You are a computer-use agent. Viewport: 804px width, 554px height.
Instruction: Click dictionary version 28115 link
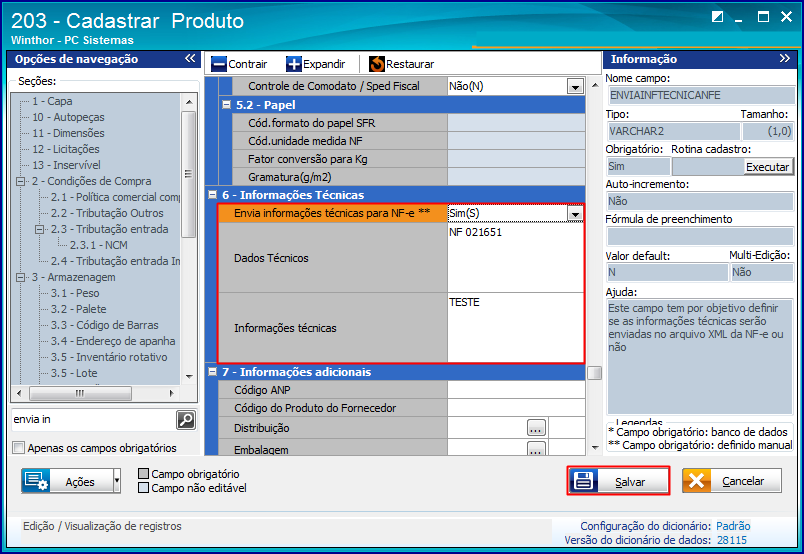[x=732, y=540]
